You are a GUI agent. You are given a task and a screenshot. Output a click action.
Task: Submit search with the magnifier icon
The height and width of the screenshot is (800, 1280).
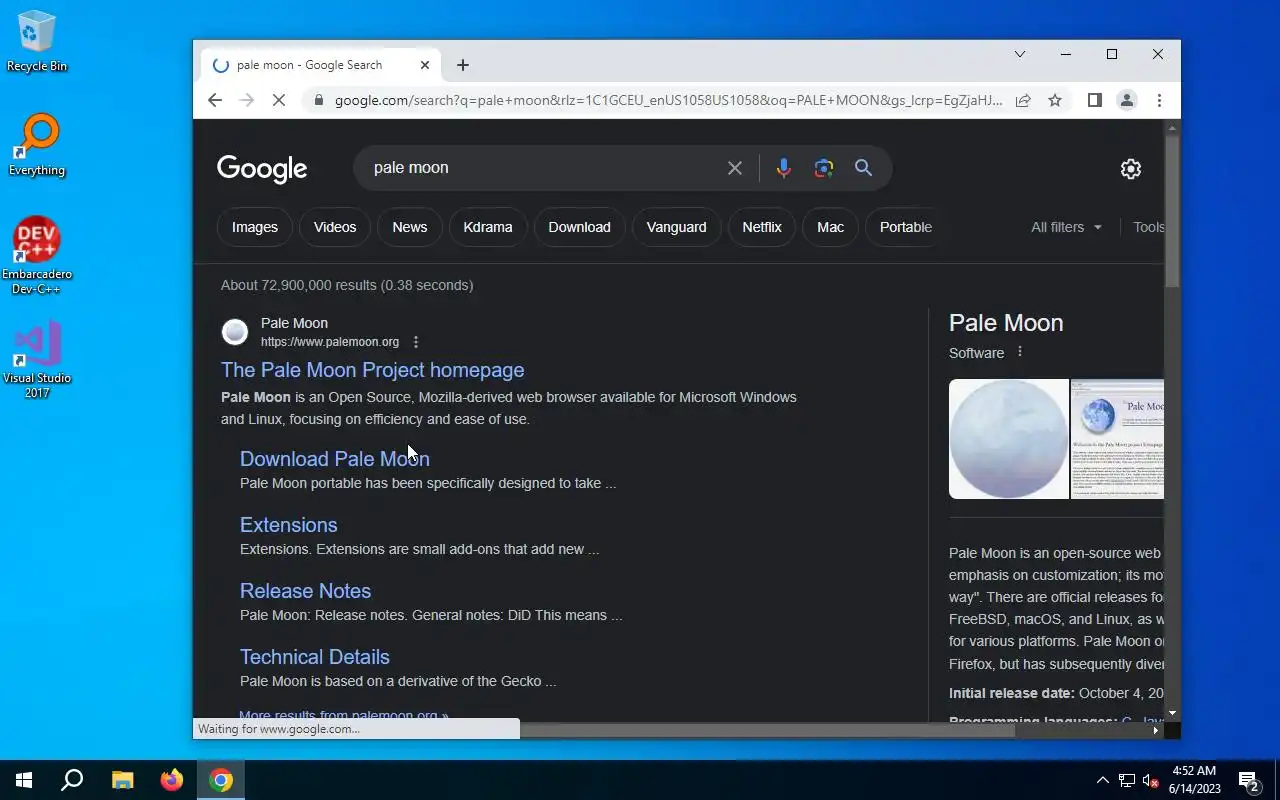(x=863, y=168)
